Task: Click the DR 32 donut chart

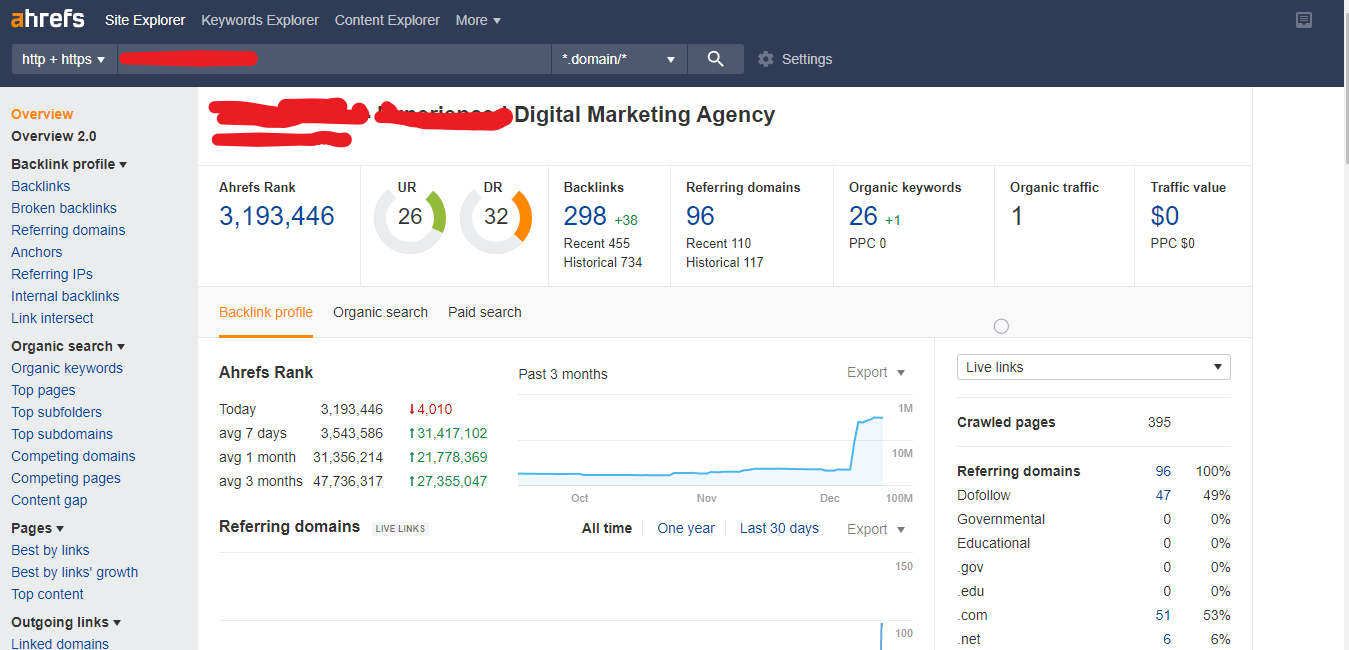Action: 496,217
